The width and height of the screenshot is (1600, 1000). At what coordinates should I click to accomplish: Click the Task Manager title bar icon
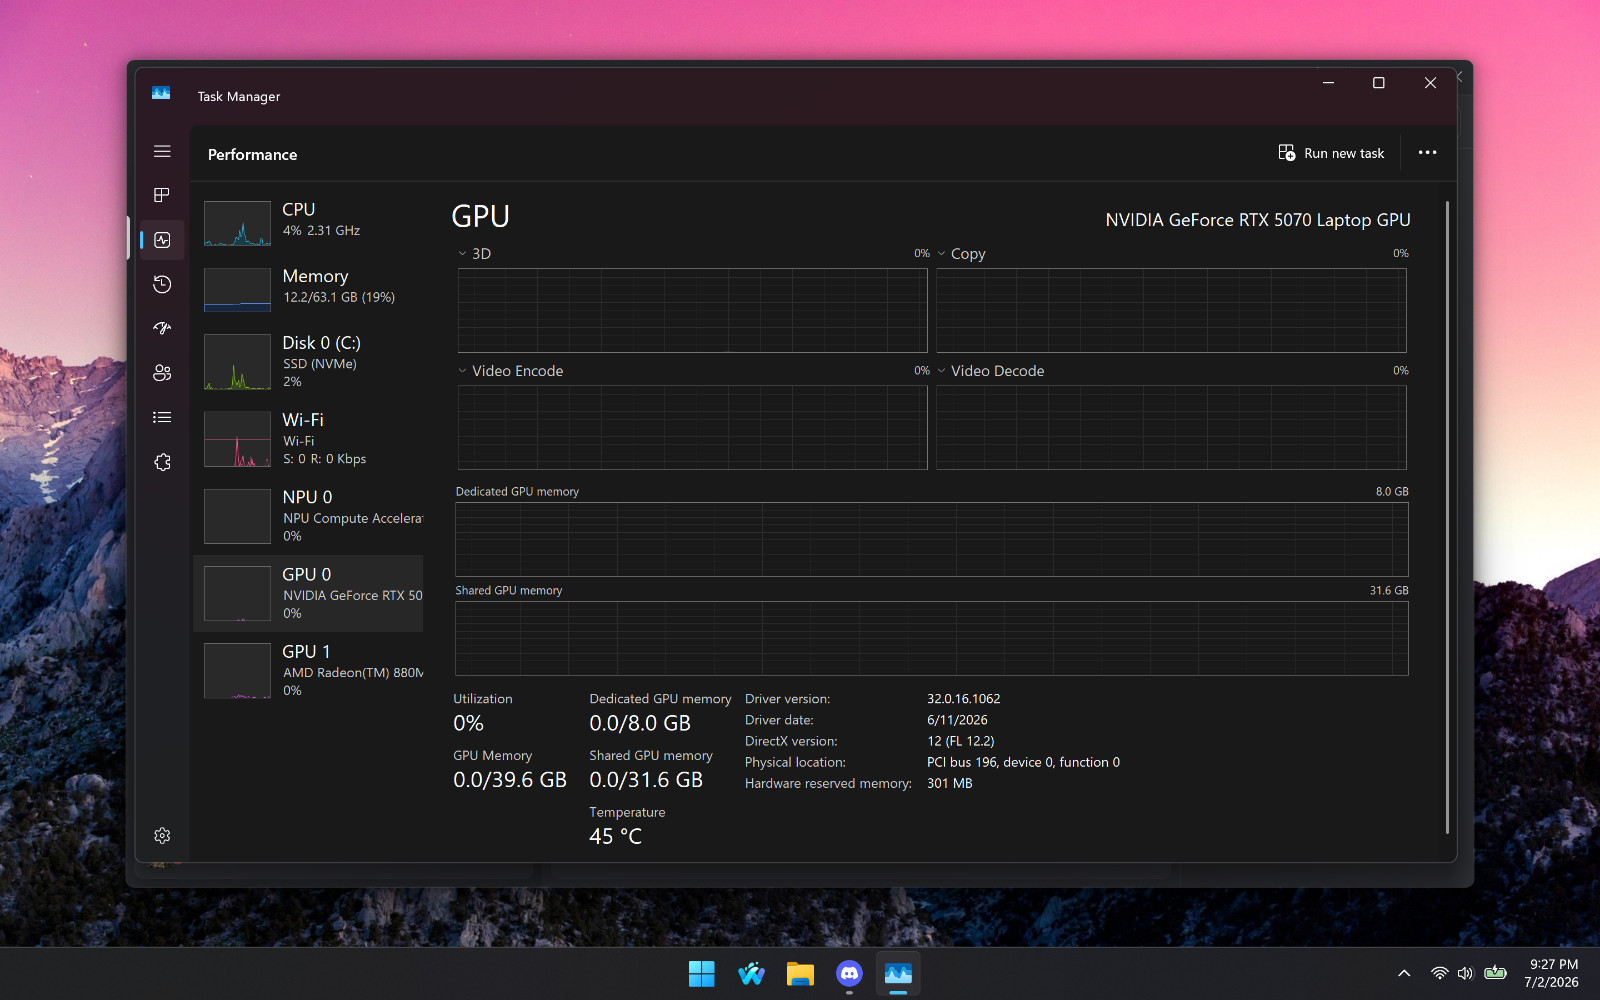[161, 94]
